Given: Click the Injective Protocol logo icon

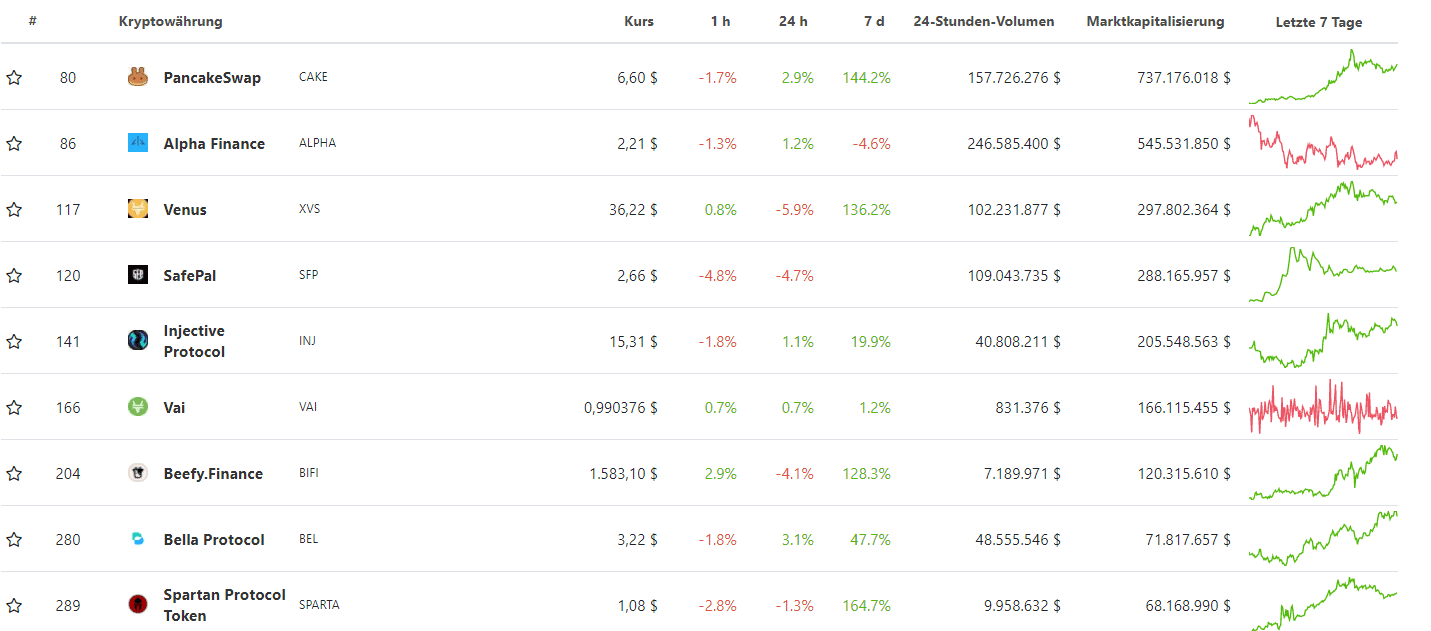Looking at the screenshot, I should point(138,341).
